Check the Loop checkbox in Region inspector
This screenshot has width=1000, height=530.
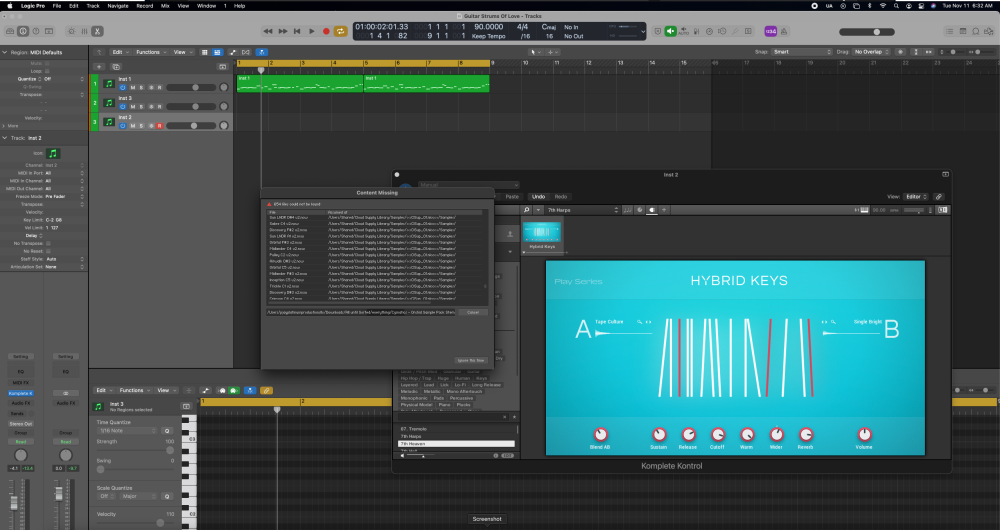47,71
